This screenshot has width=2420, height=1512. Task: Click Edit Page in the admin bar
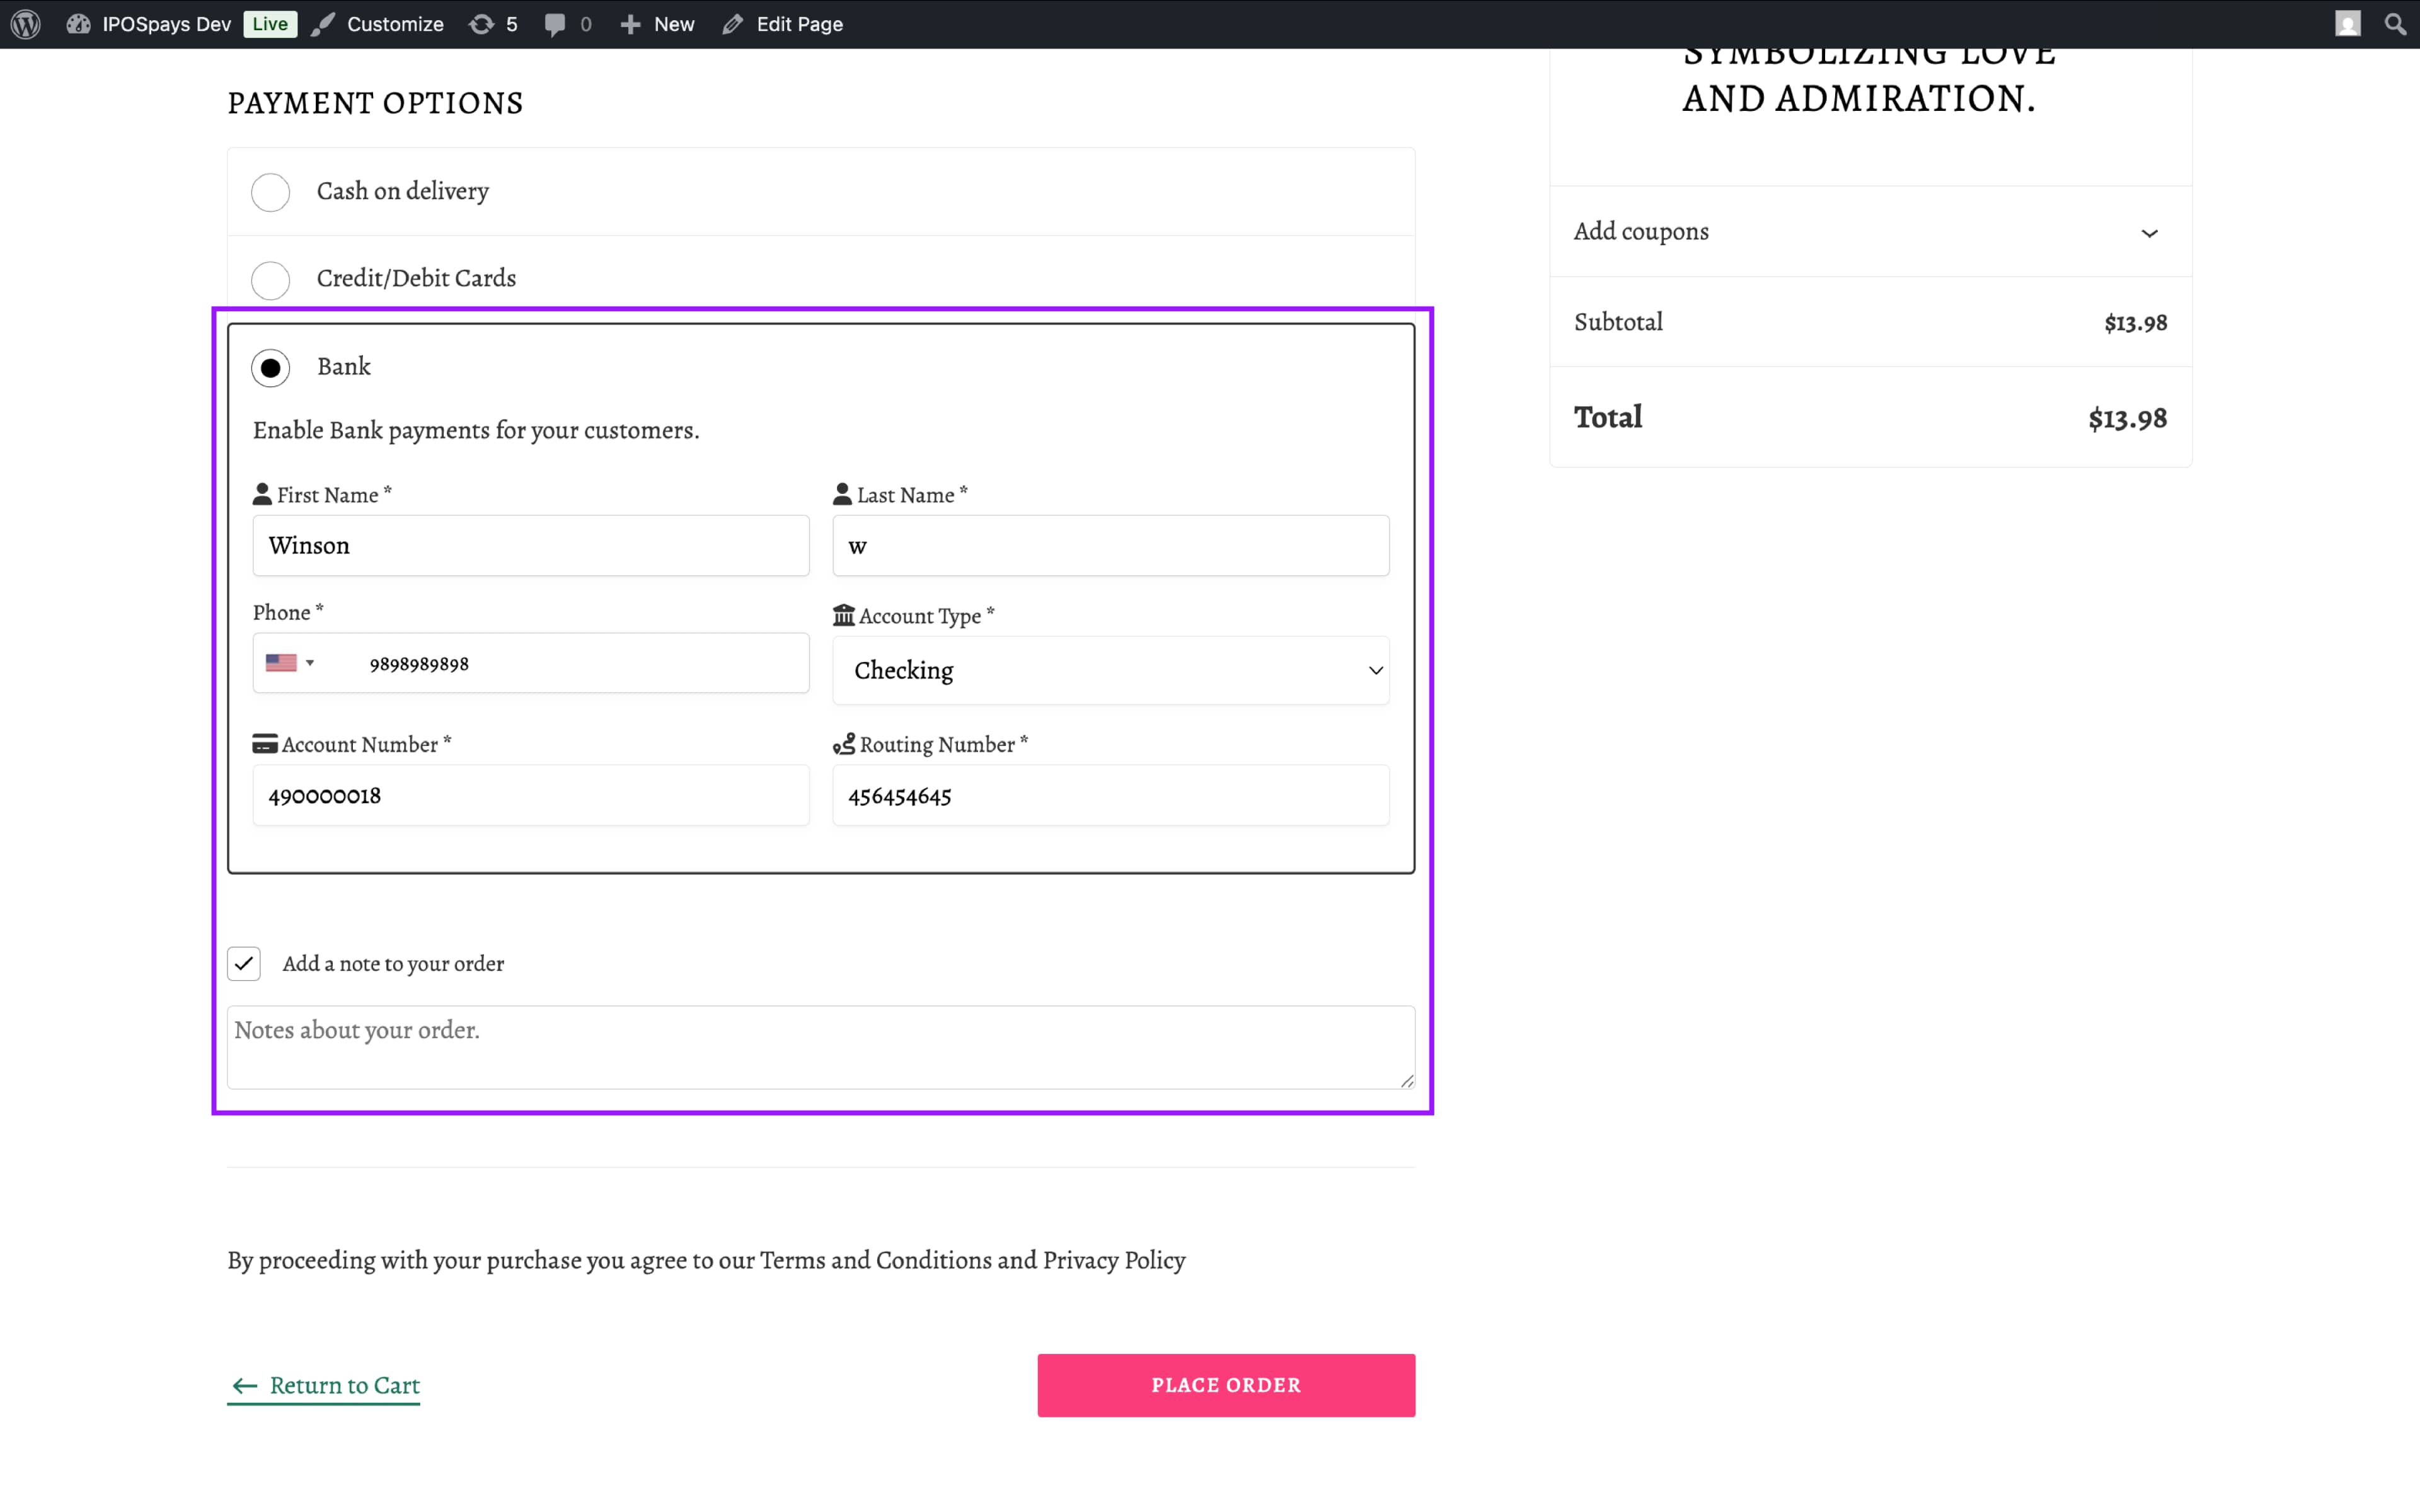(783, 24)
